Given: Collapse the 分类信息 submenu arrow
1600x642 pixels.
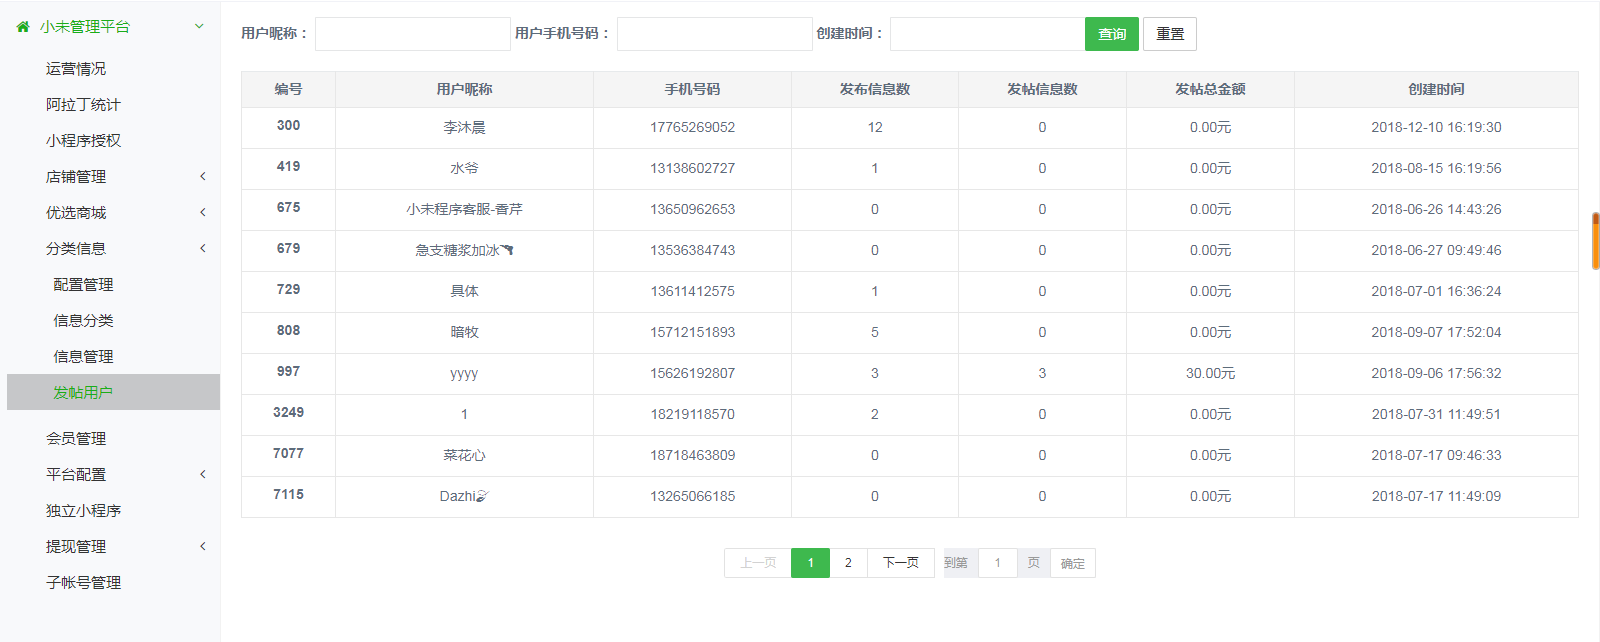Looking at the screenshot, I should coord(202,249).
